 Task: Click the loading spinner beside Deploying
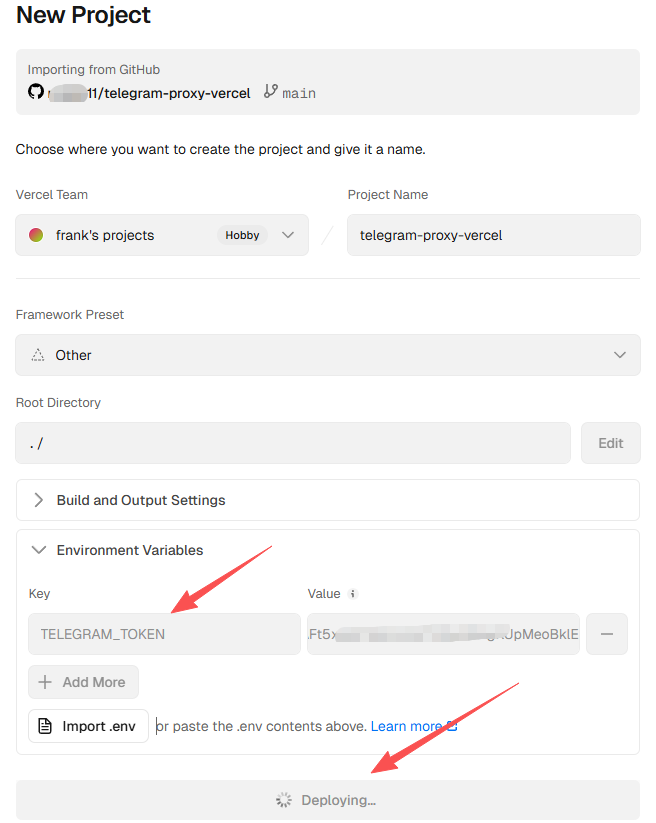coord(284,800)
